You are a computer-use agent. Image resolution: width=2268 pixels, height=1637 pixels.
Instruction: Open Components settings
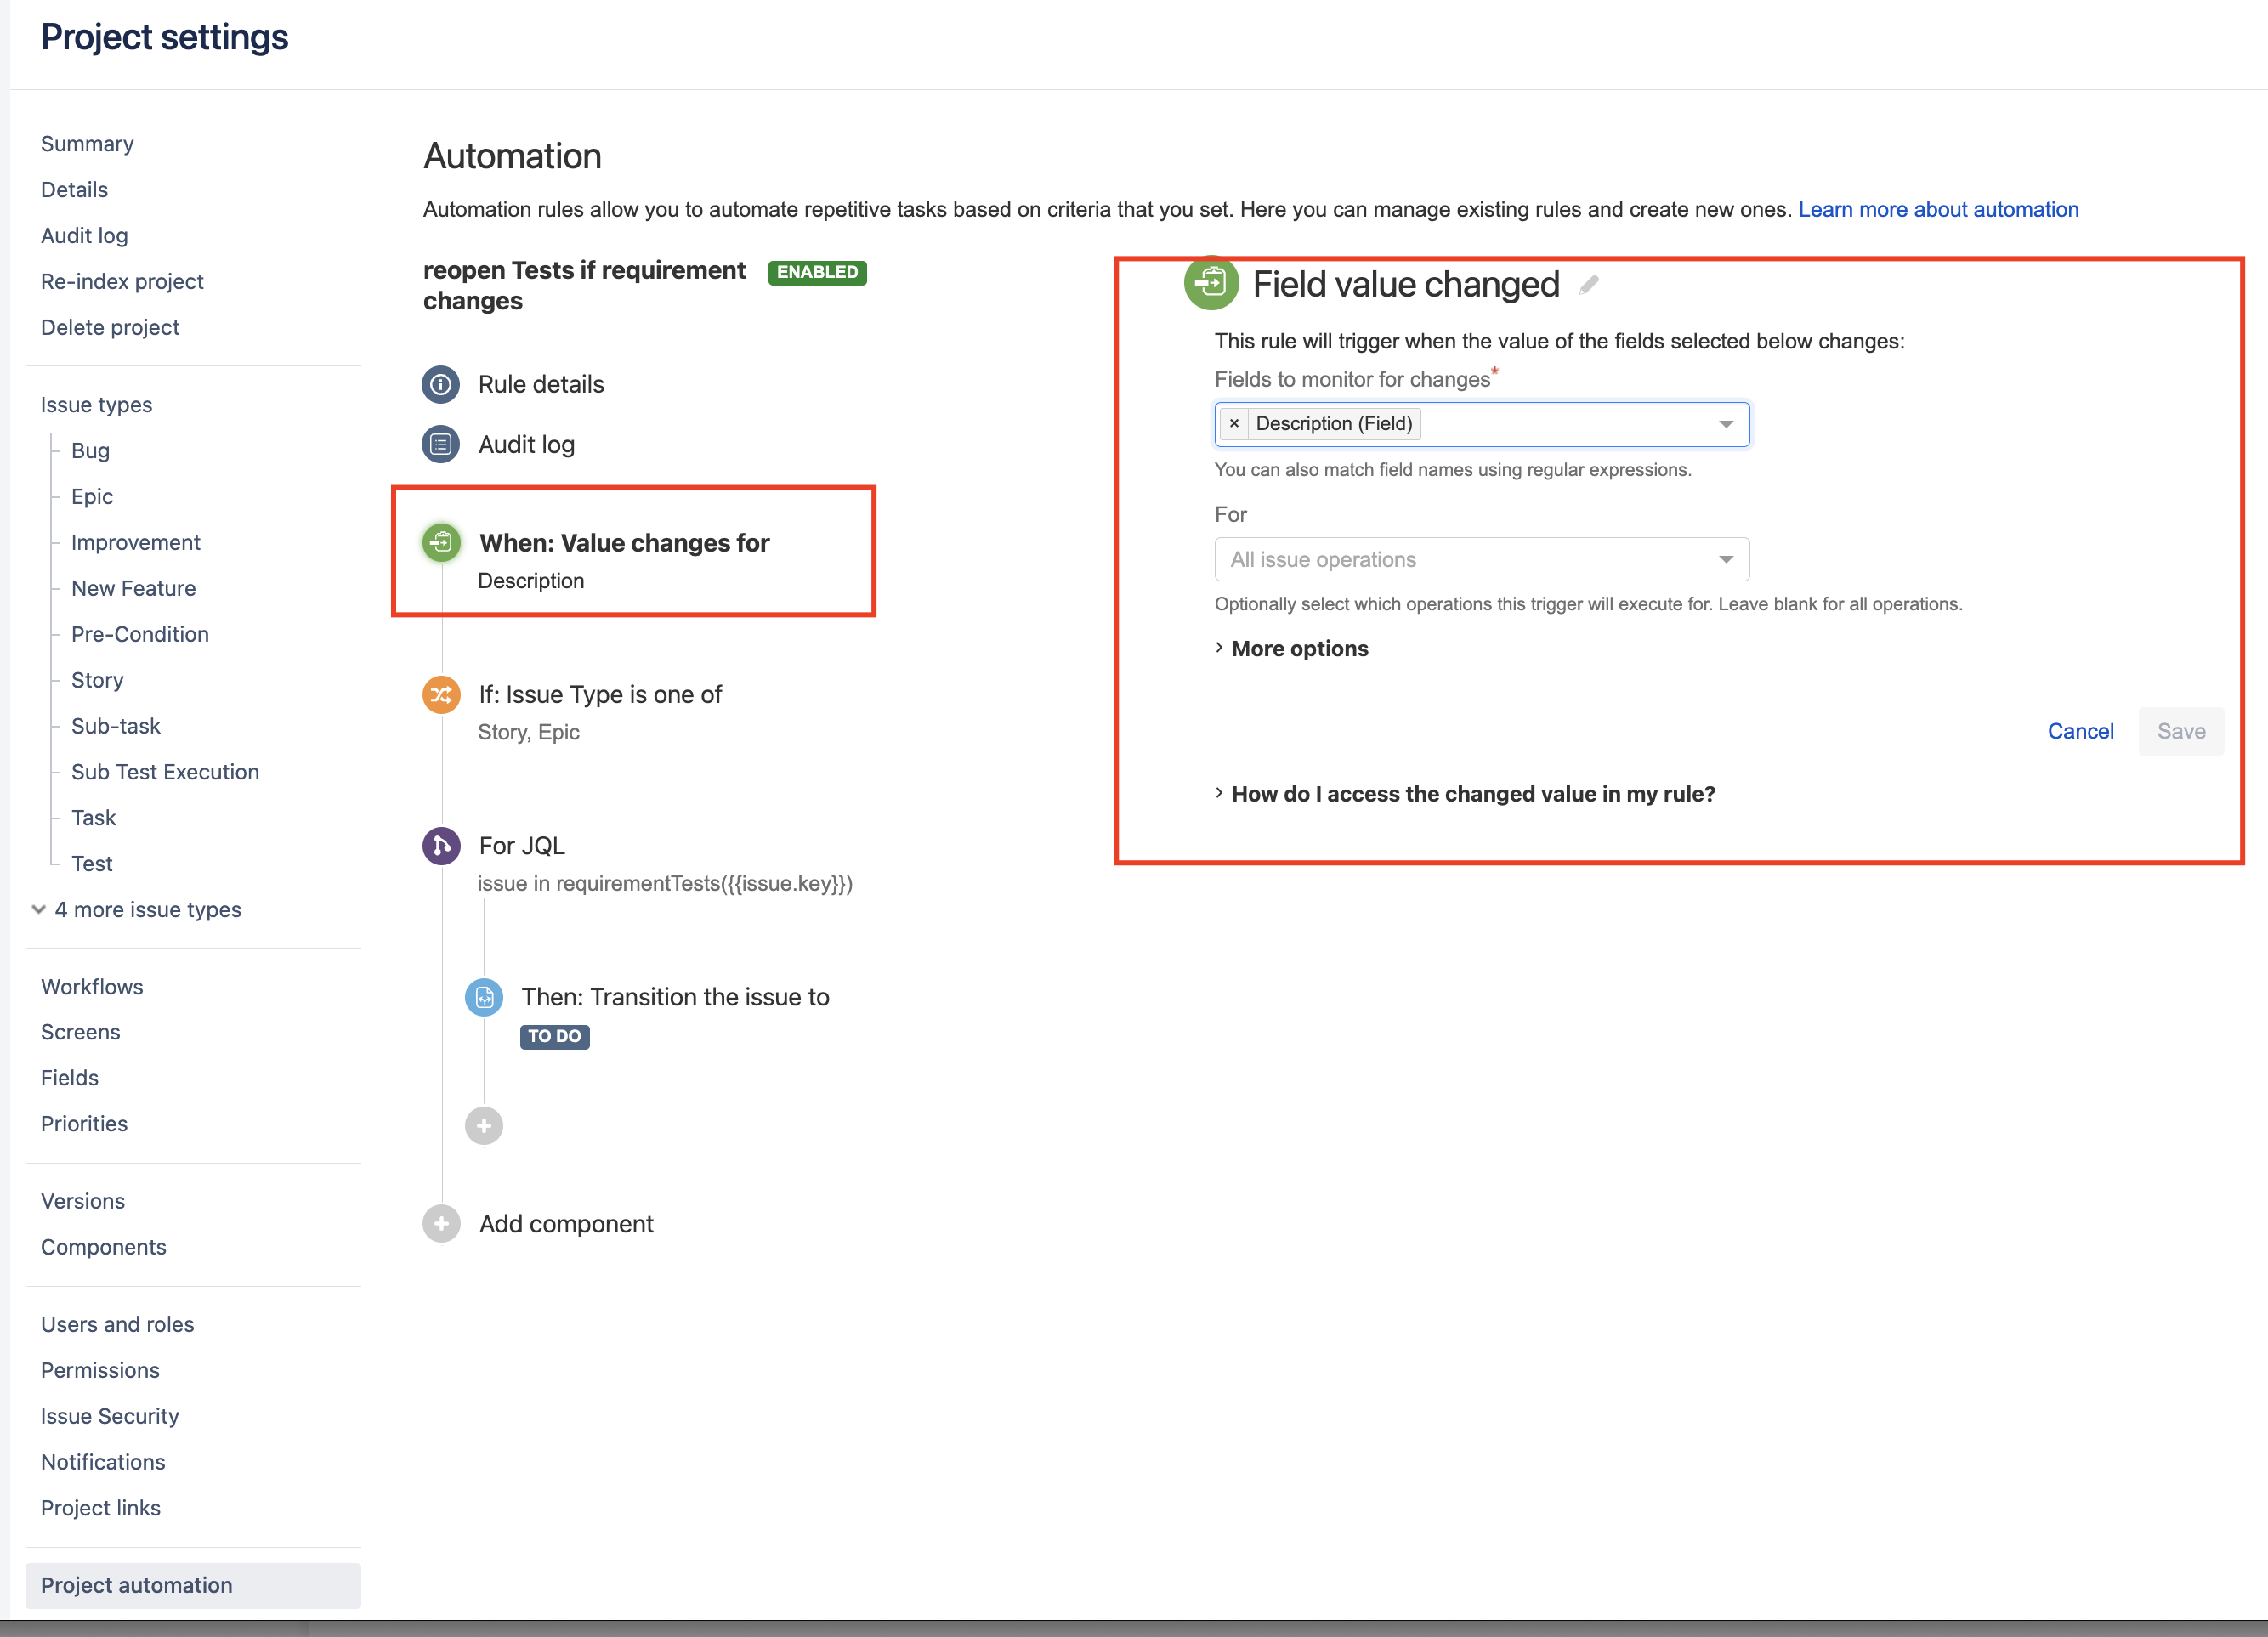coord(103,1248)
